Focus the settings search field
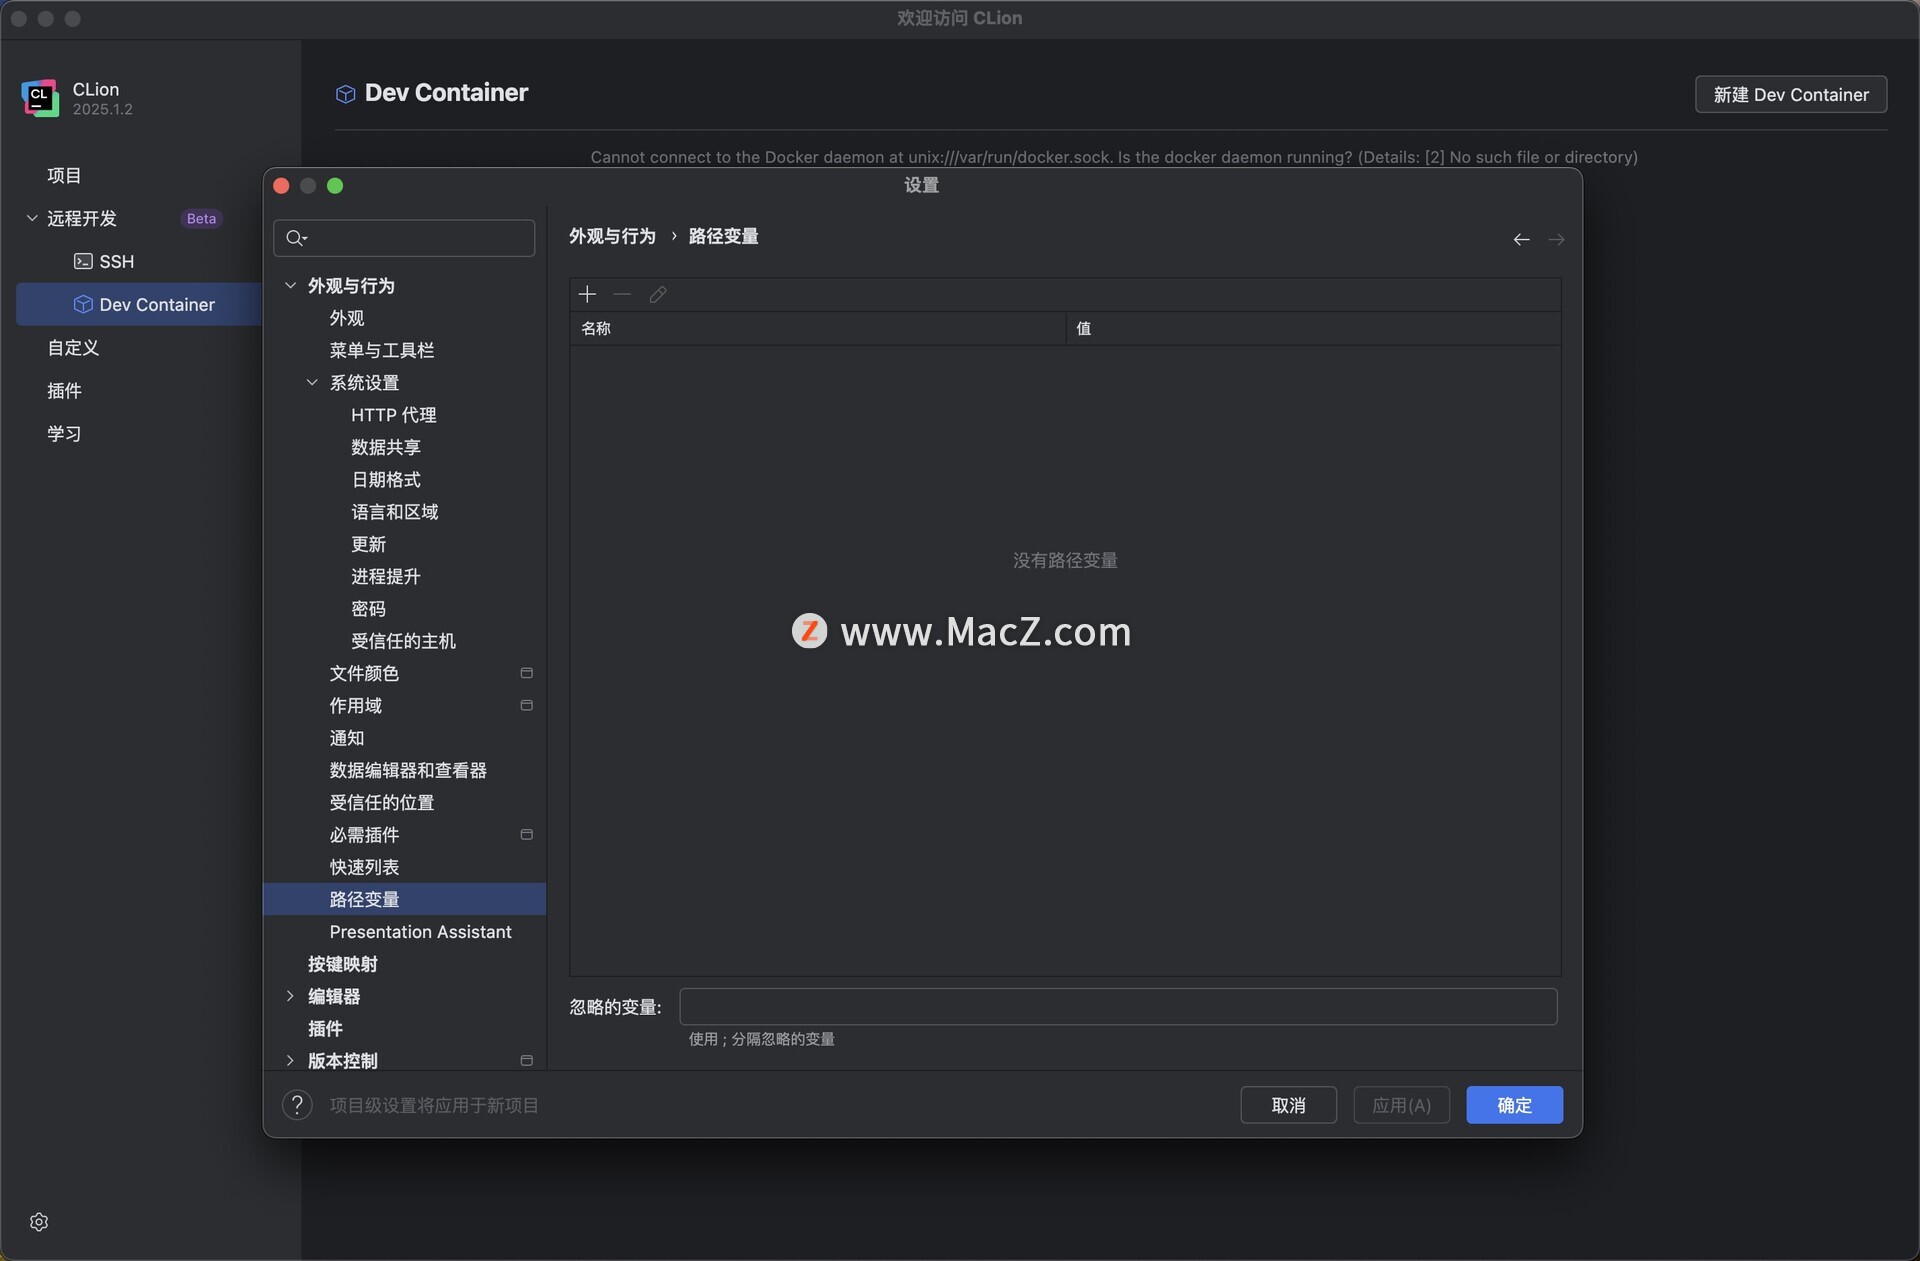This screenshot has height=1261, width=1920. [x=404, y=238]
